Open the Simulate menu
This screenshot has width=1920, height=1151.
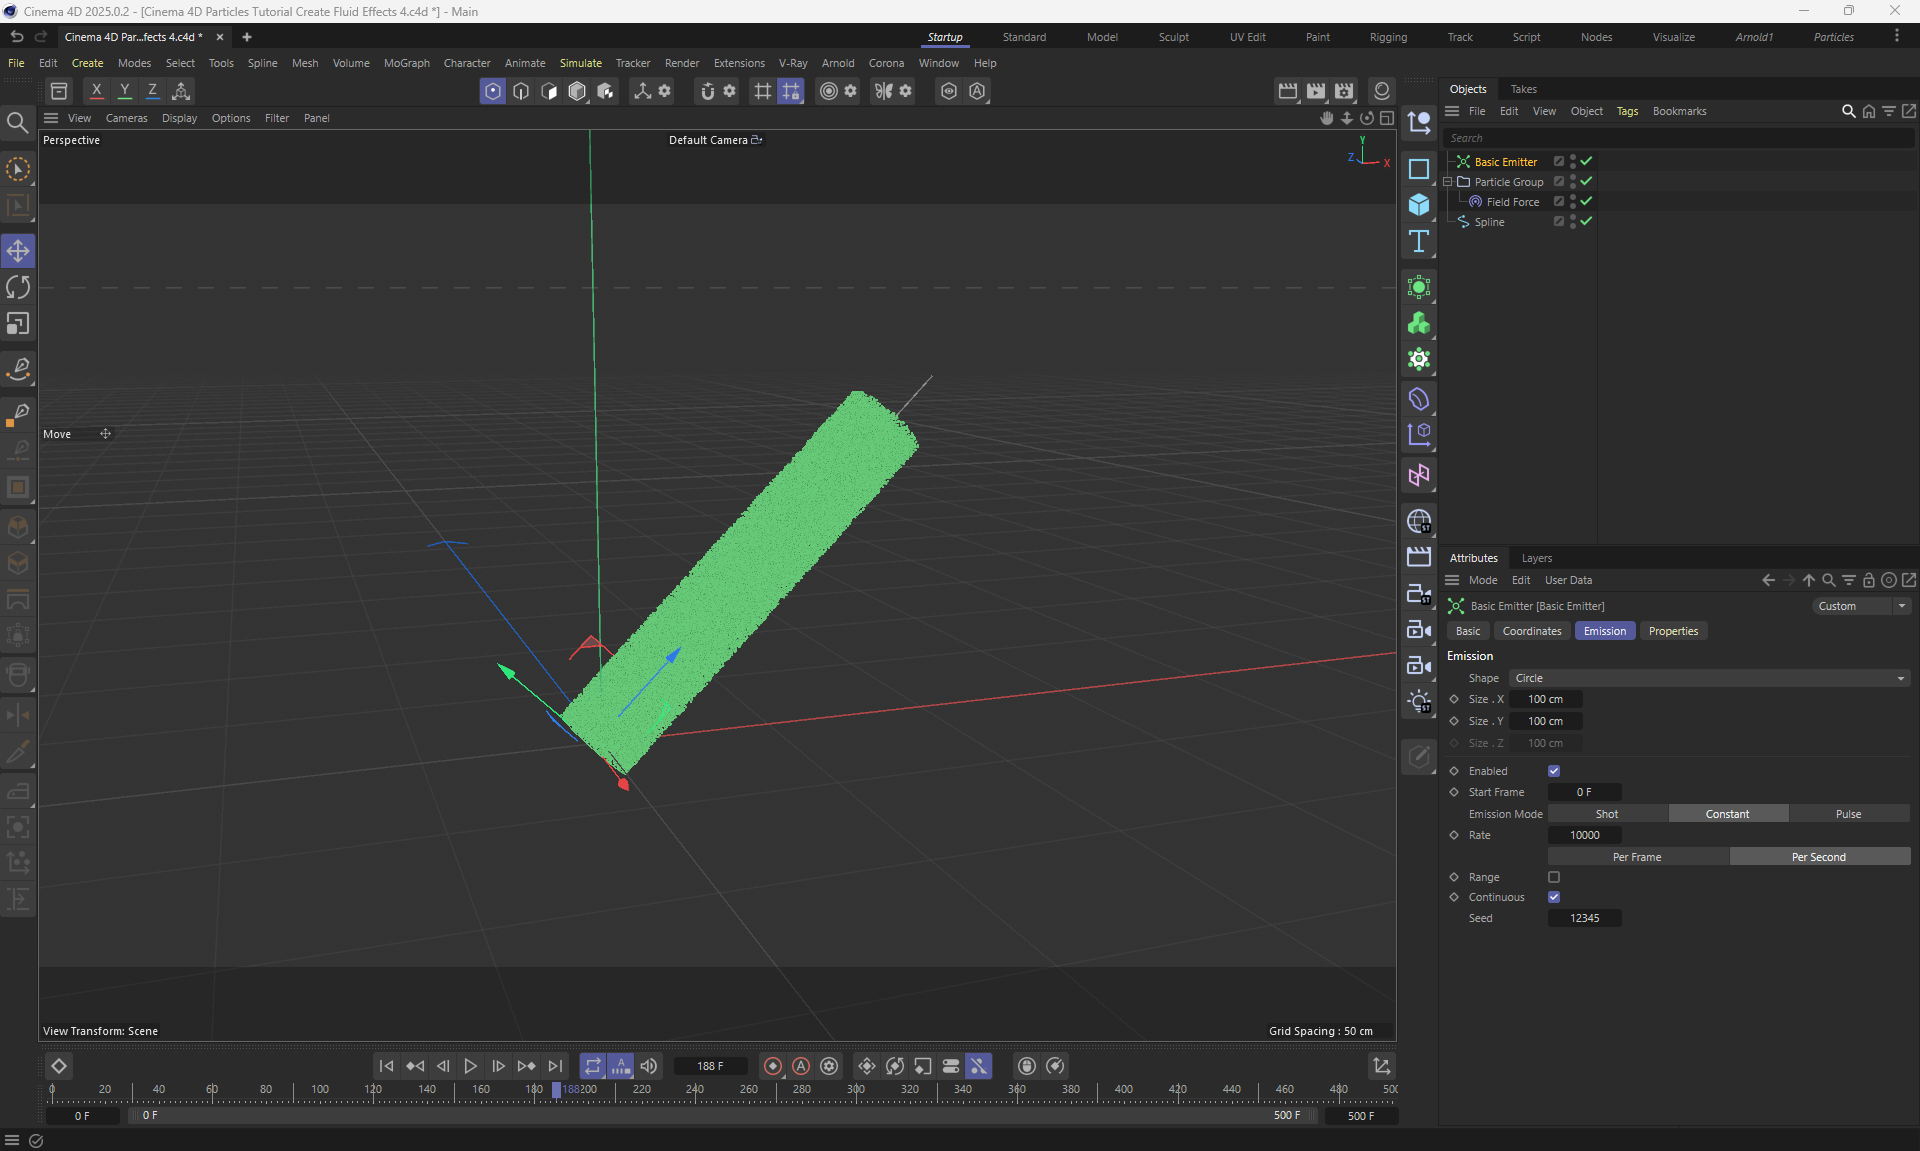pos(580,63)
